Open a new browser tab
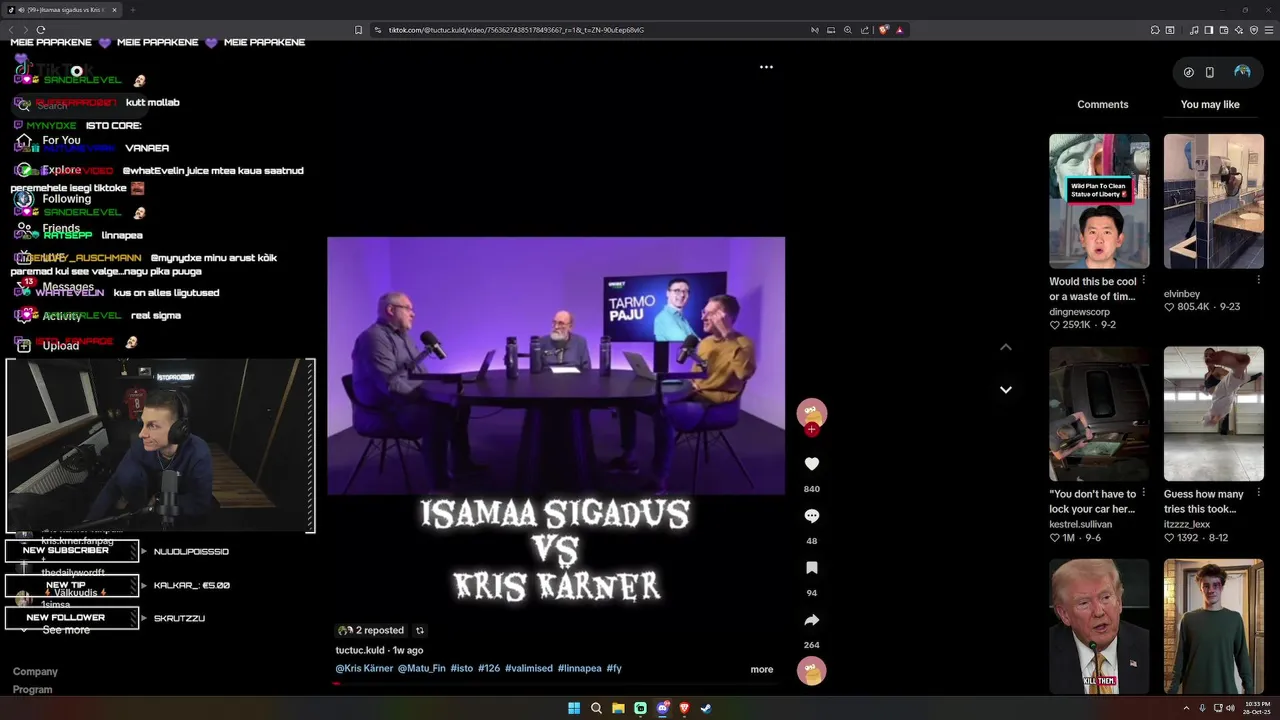The width and height of the screenshot is (1280, 720). pos(132,10)
